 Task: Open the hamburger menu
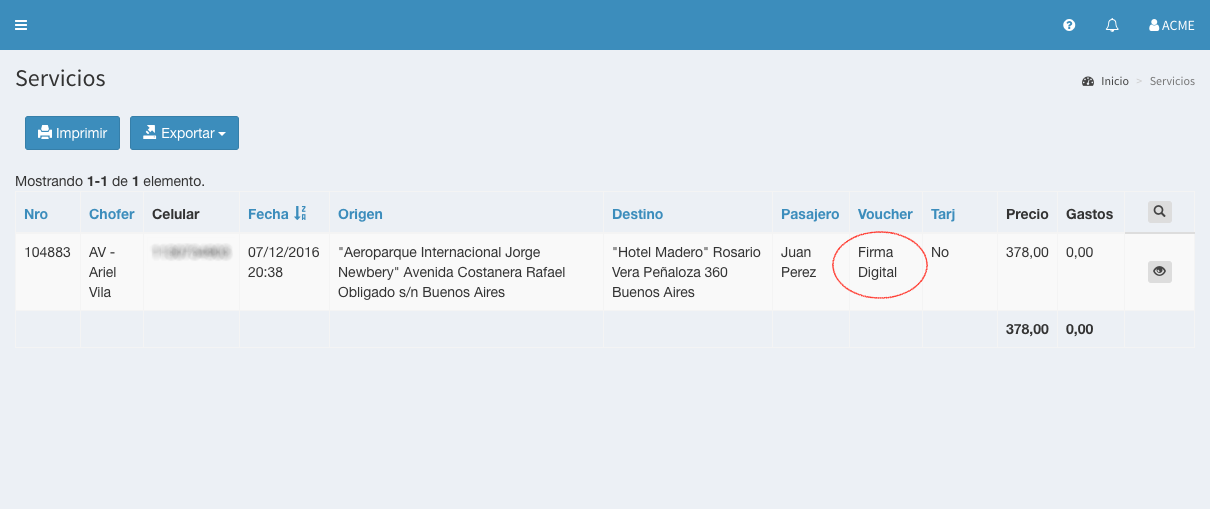(x=21, y=25)
